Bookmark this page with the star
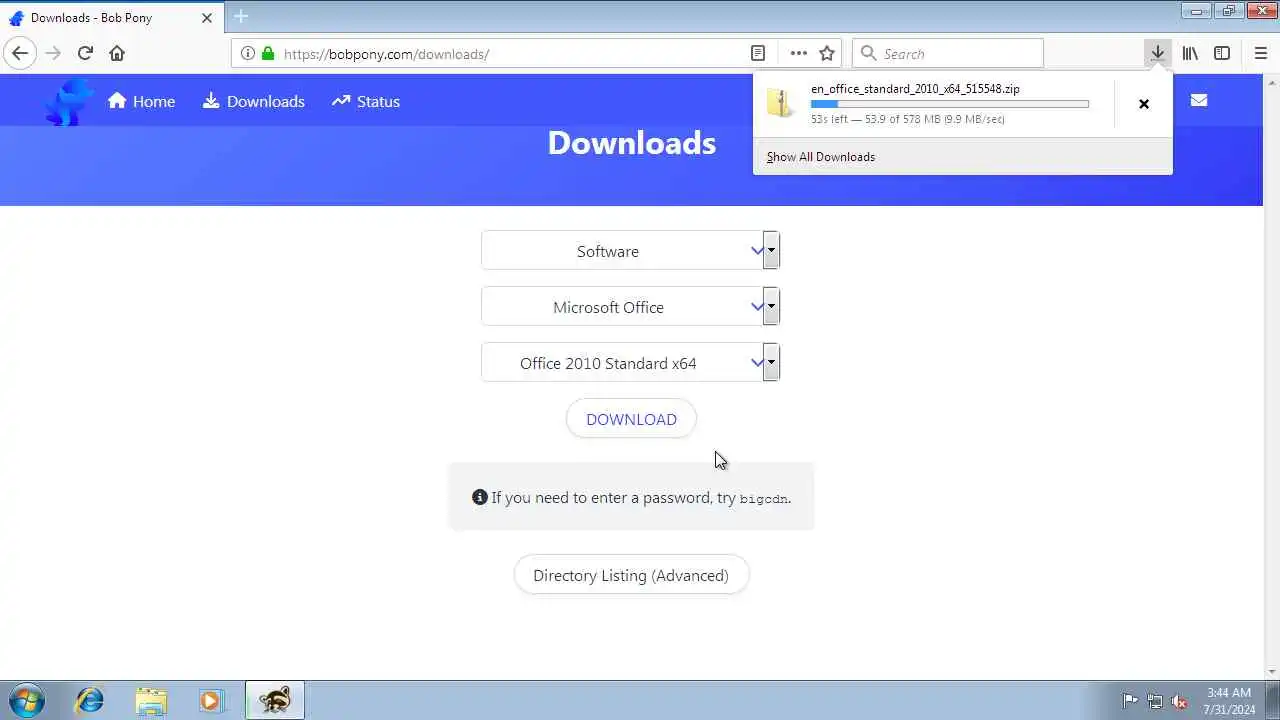Image resolution: width=1280 pixels, height=720 pixels. (827, 53)
